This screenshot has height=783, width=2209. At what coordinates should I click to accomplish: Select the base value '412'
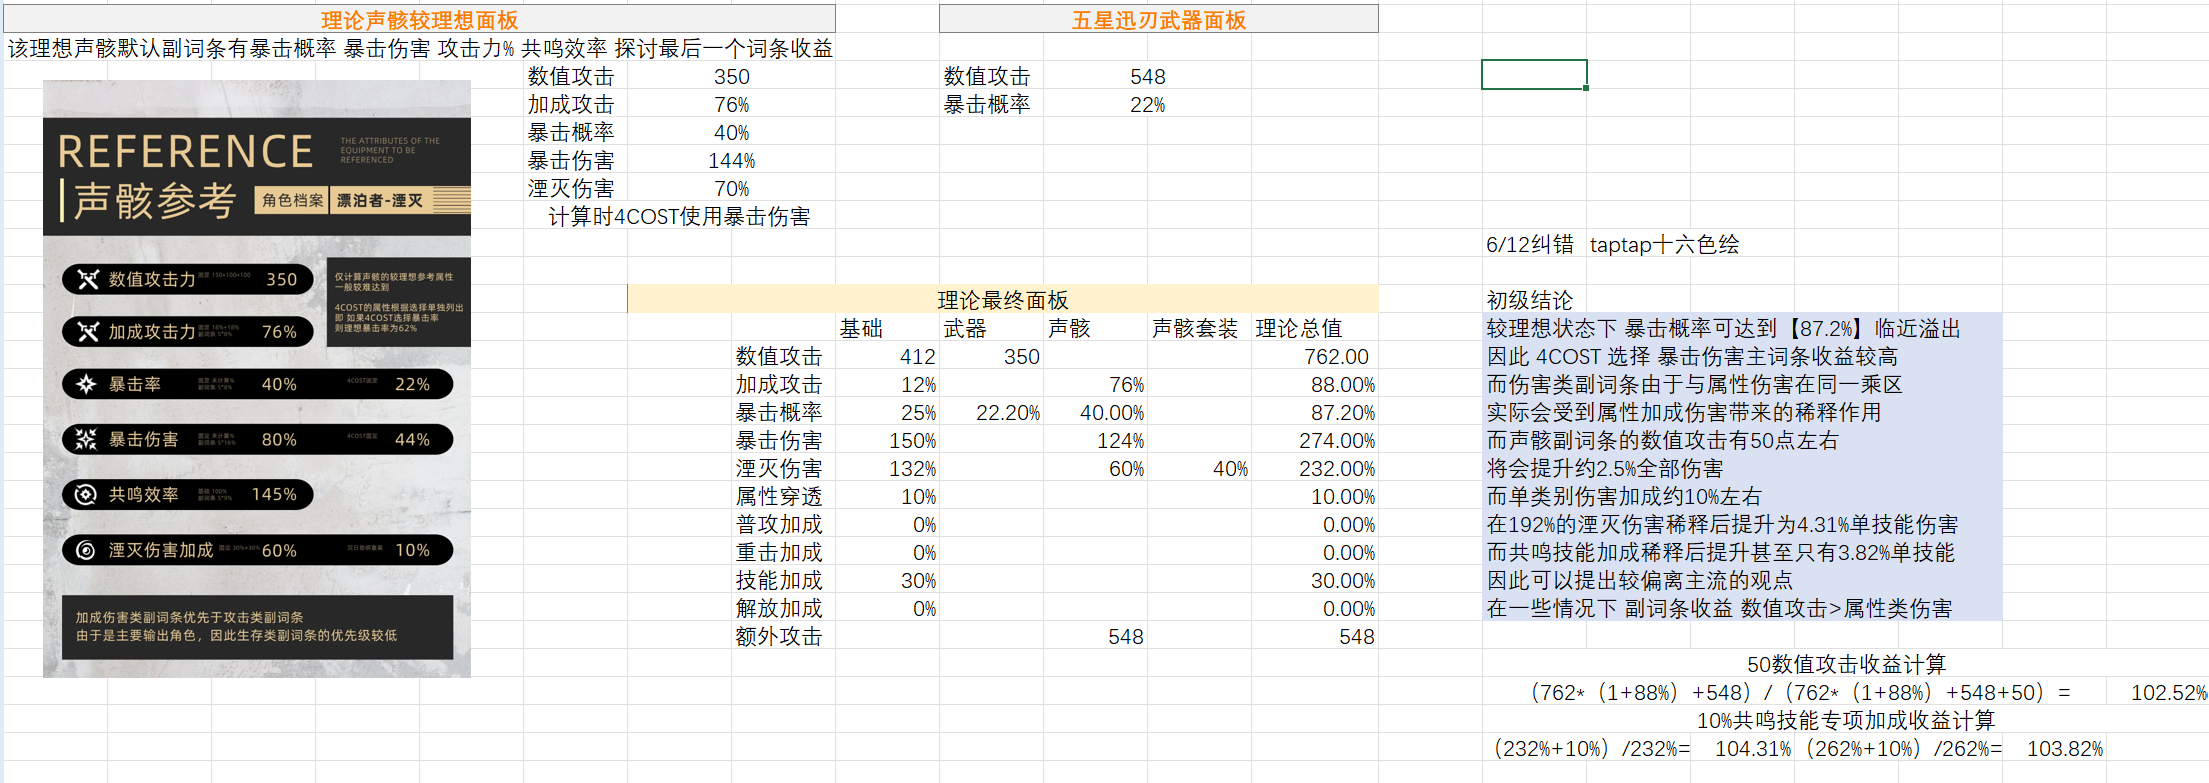(x=916, y=357)
